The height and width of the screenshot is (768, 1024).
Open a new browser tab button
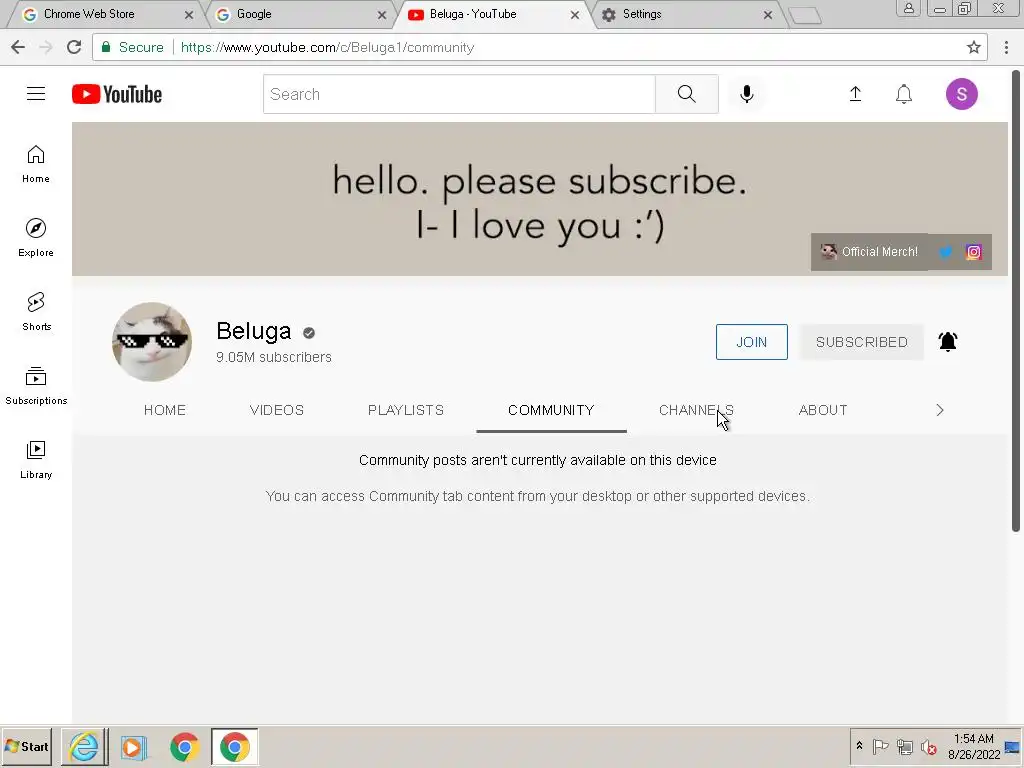pos(805,16)
